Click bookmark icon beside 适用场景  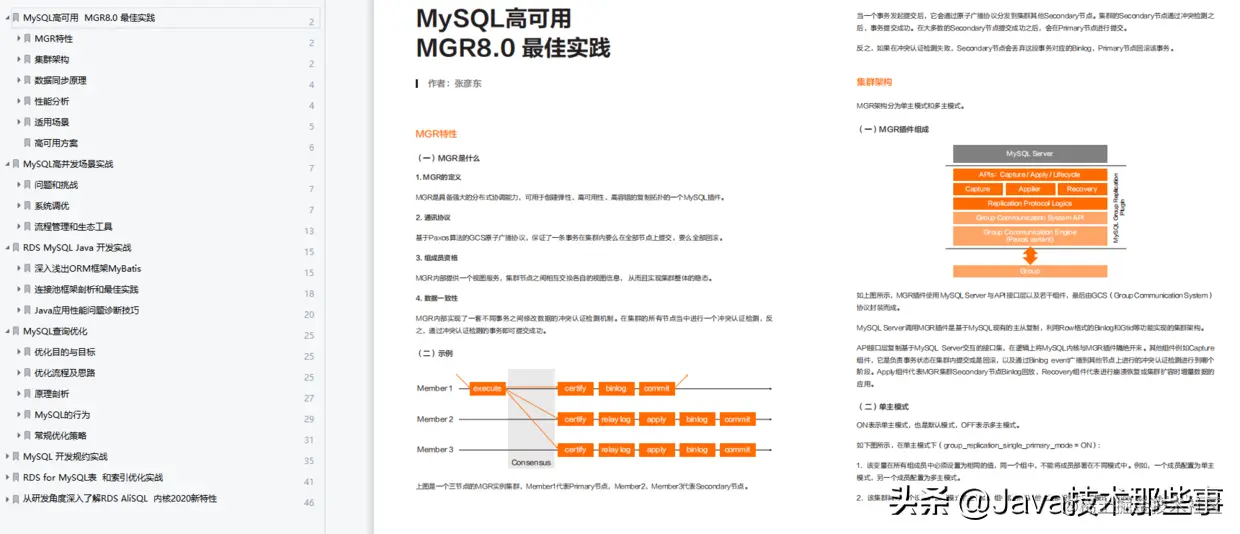pos(28,123)
